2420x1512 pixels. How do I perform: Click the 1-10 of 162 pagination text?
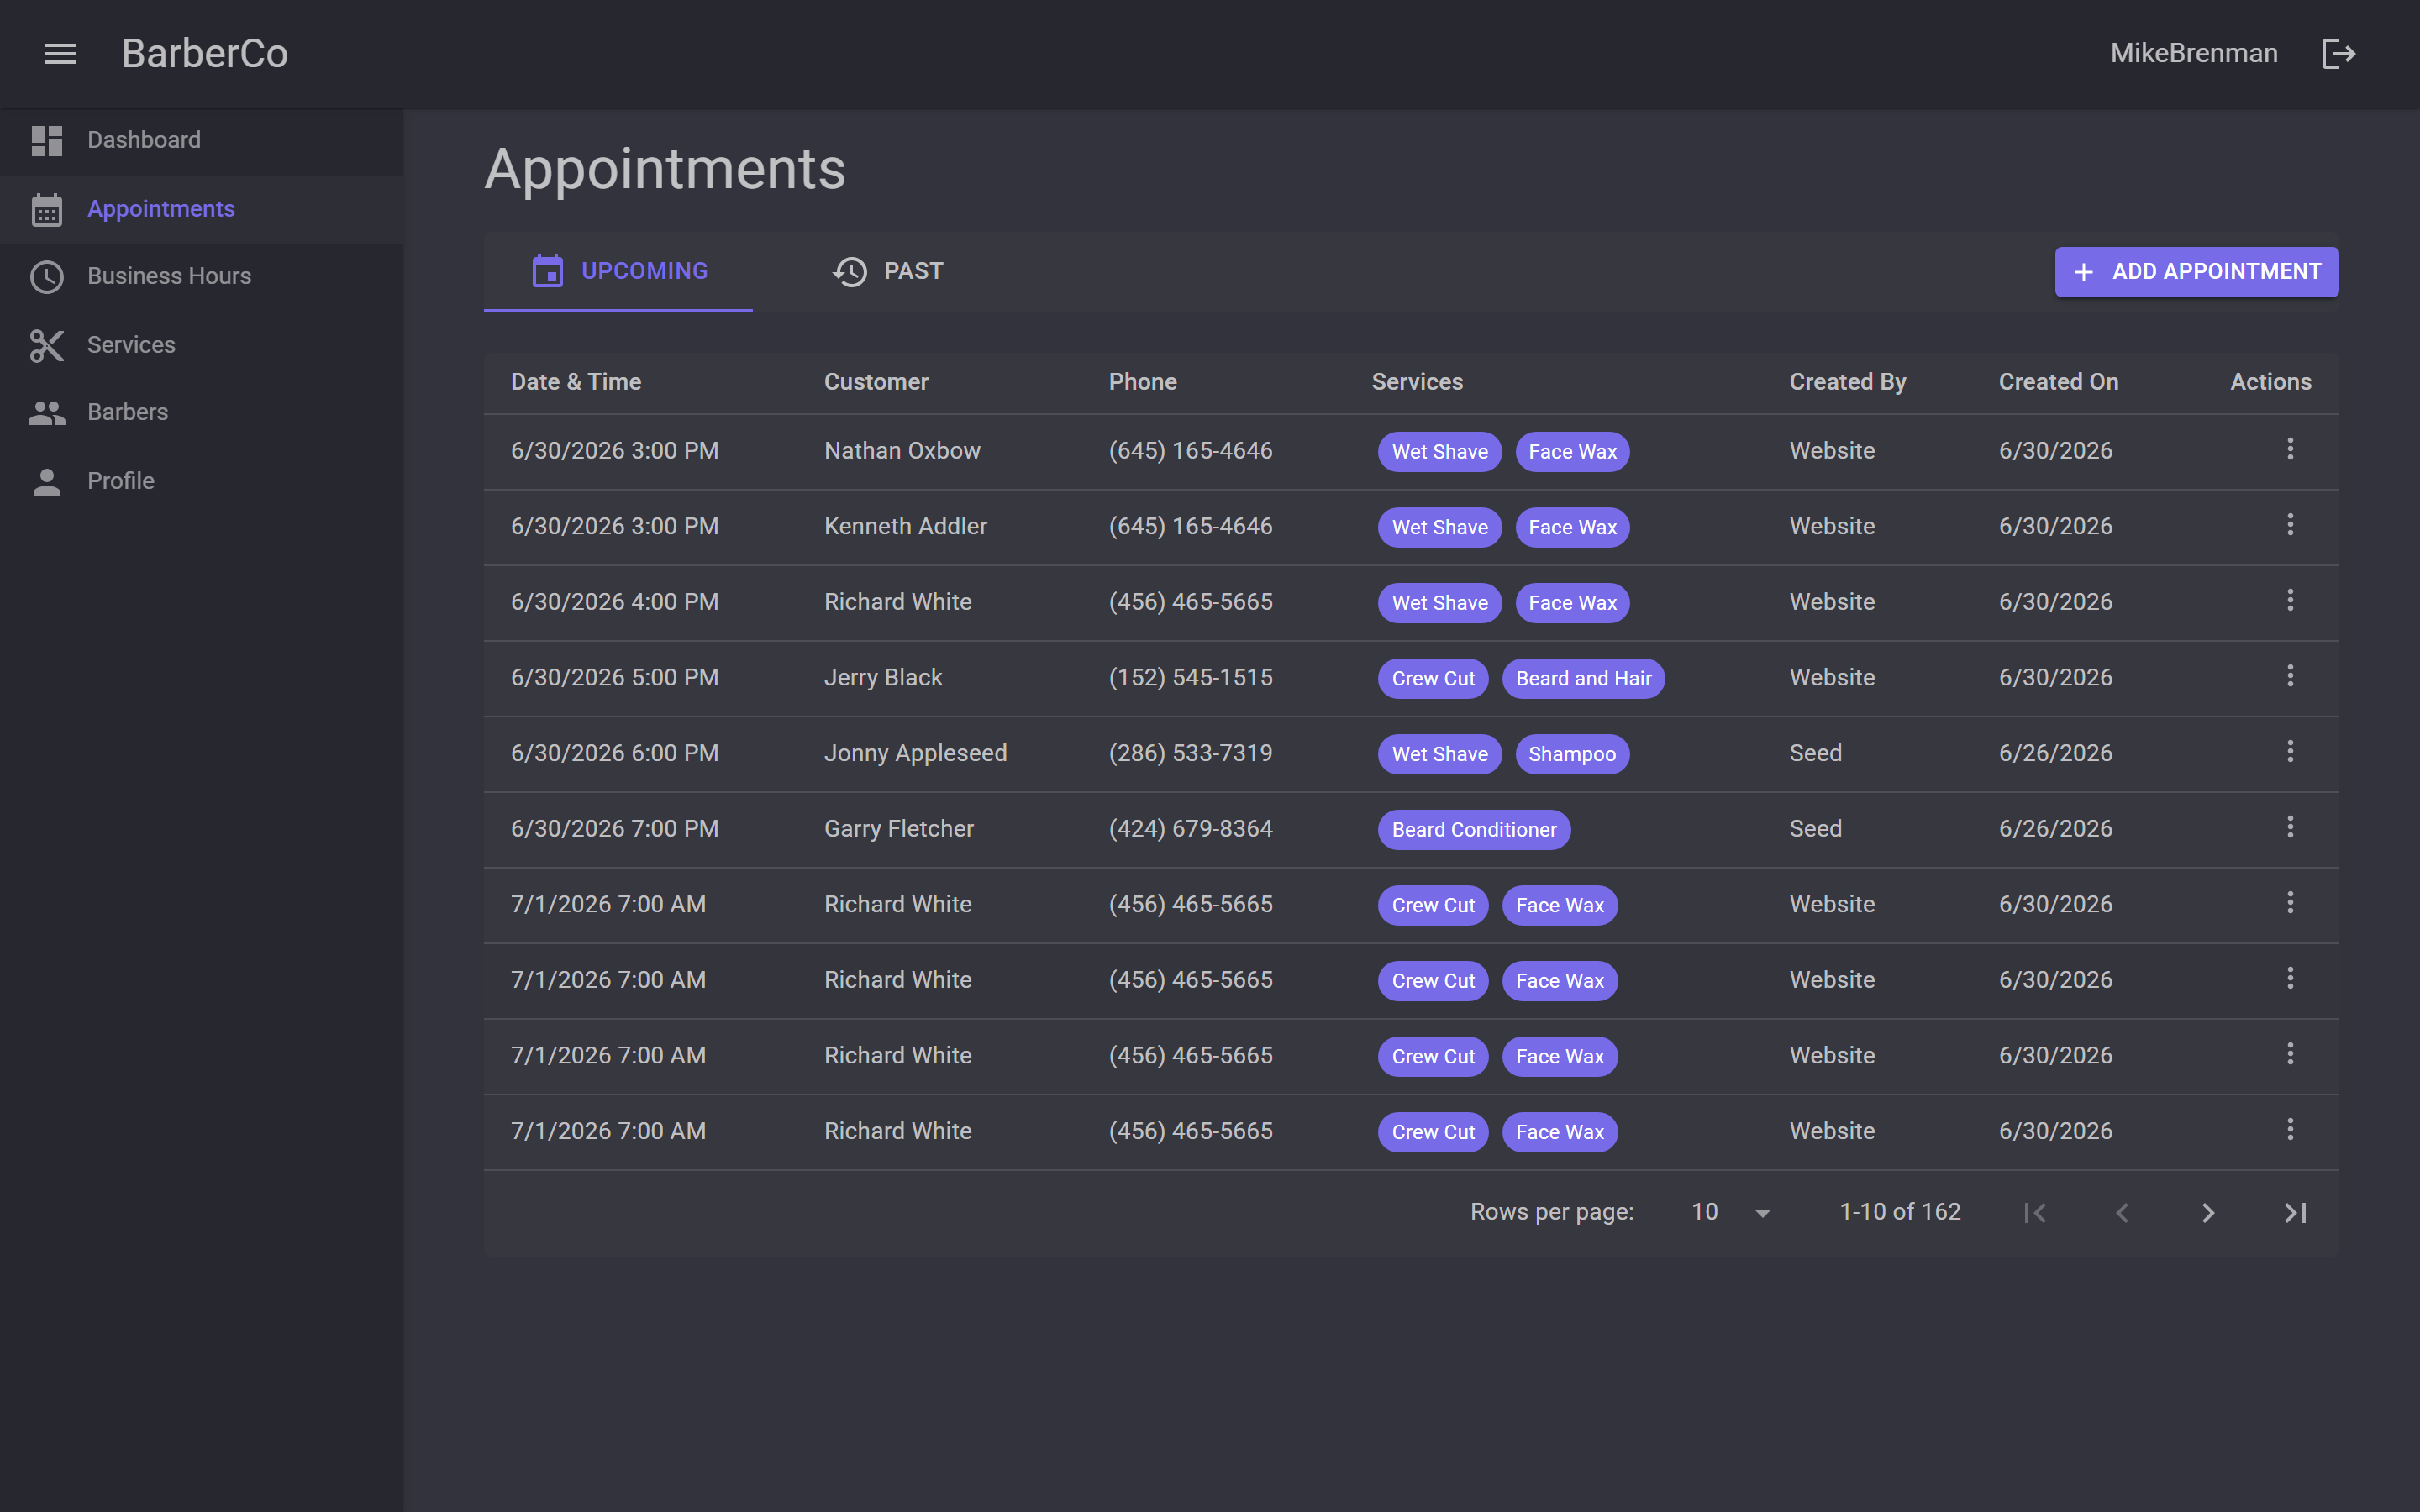pyautogui.click(x=1900, y=1212)
